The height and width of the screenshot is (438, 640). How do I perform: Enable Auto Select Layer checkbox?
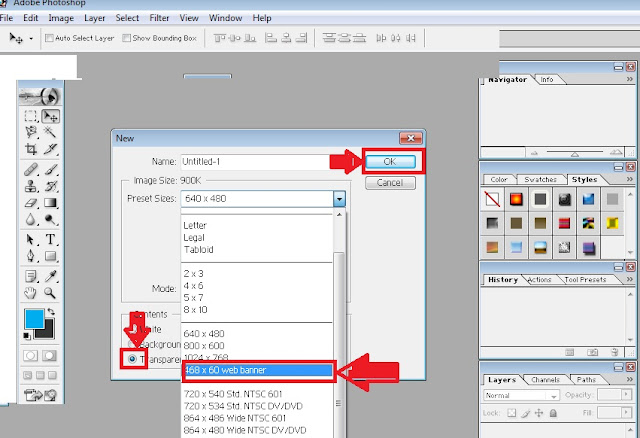pos(49,38)
